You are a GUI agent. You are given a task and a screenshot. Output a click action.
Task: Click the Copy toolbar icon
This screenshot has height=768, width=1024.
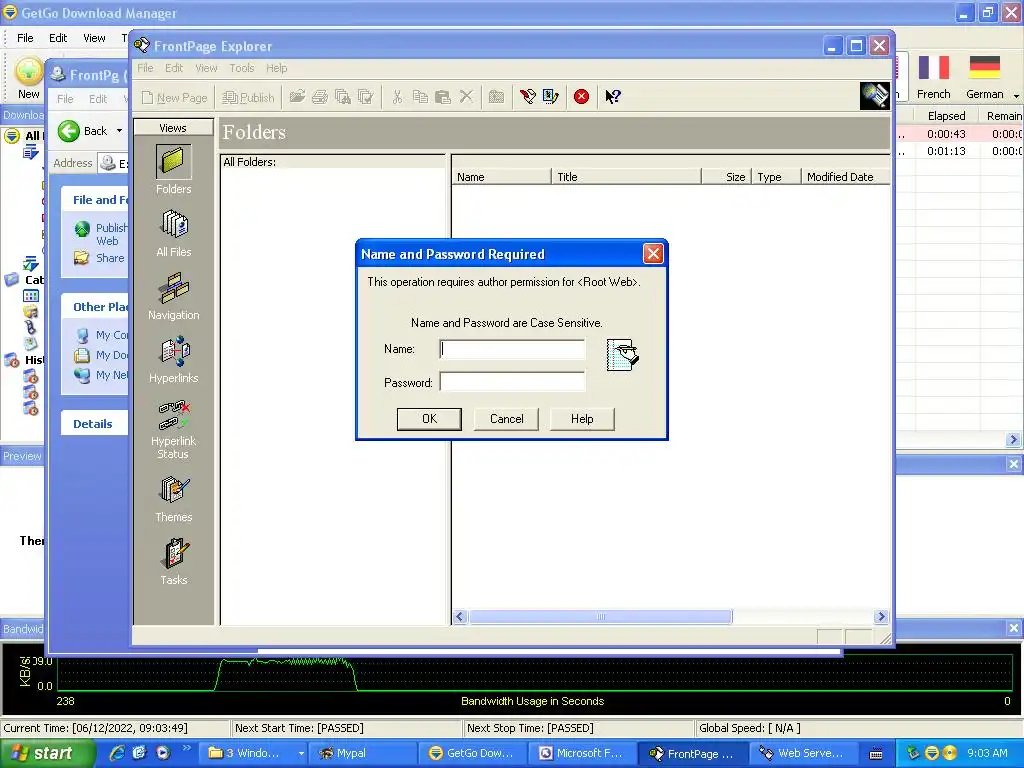[x=420, y=97]
